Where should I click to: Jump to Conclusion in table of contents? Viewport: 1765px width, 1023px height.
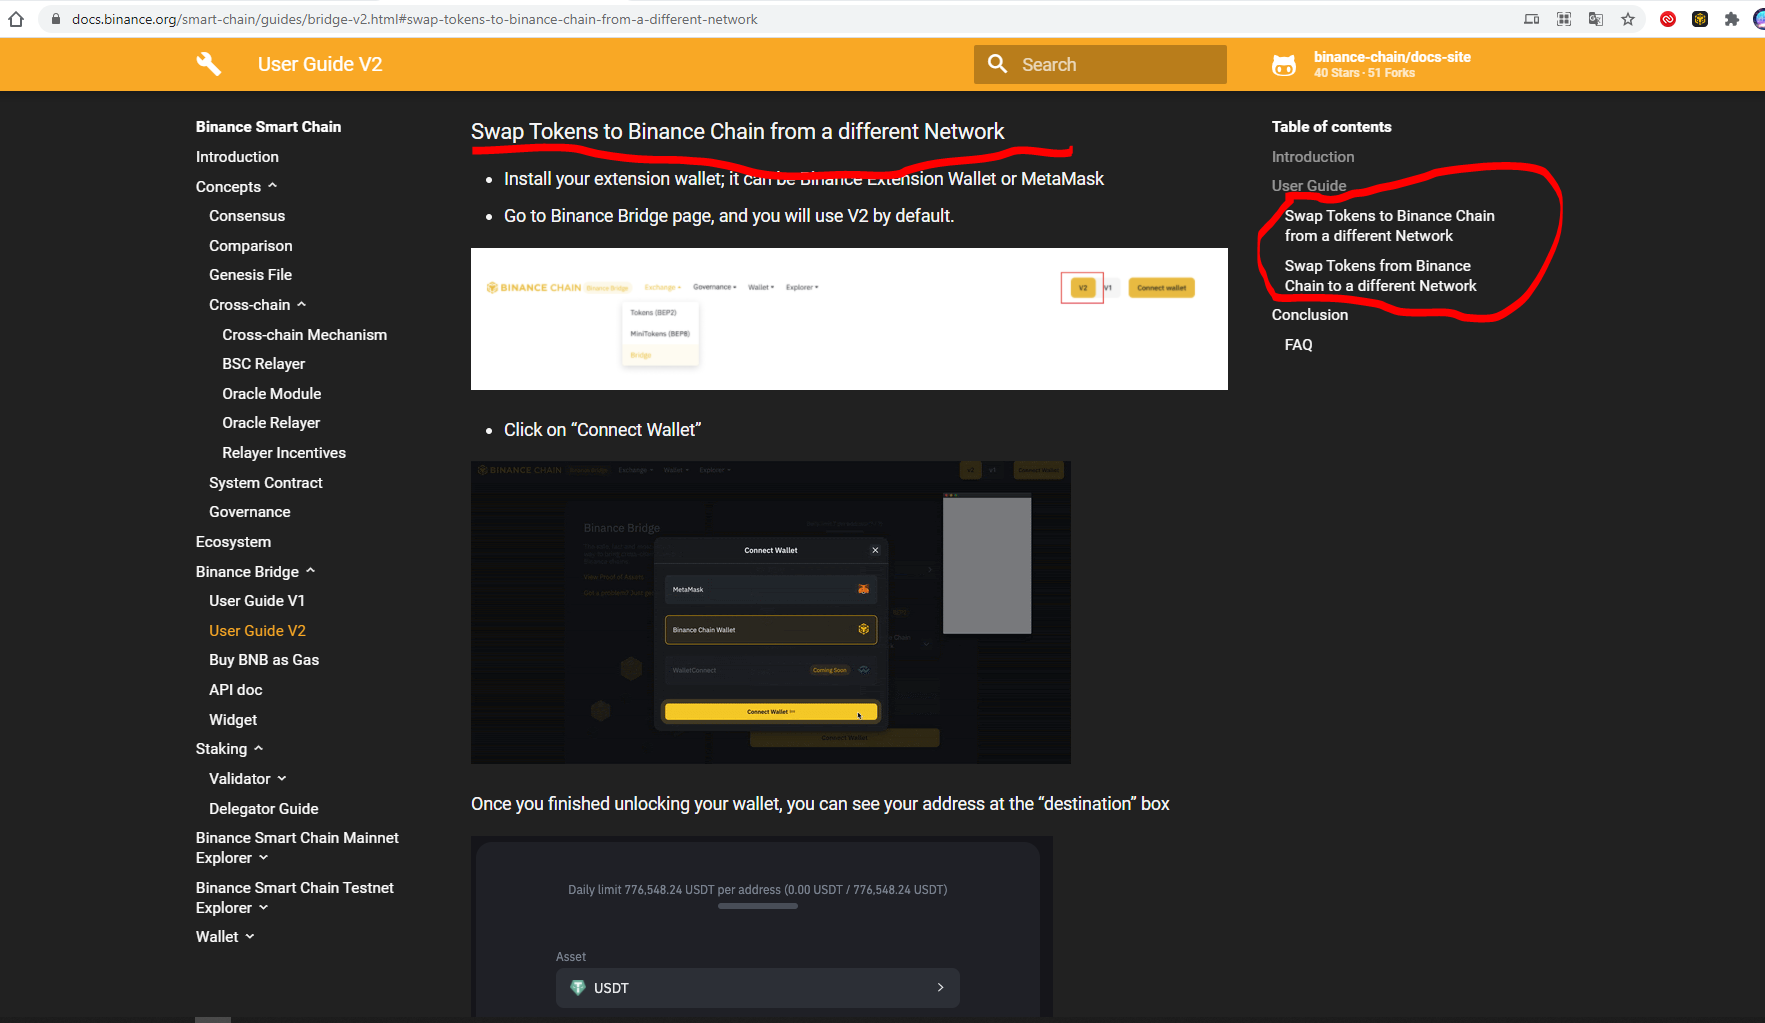coord(1310,315)
